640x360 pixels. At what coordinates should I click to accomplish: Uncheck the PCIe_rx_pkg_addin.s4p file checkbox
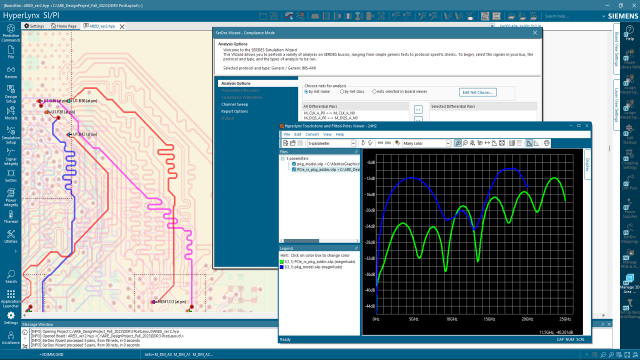(x=293, y=169)
